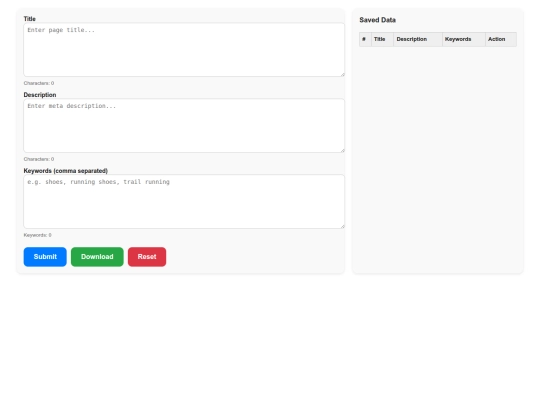This screenshot has height=405, width=540.
Task: Focus the Description text area
Action: 184,126
